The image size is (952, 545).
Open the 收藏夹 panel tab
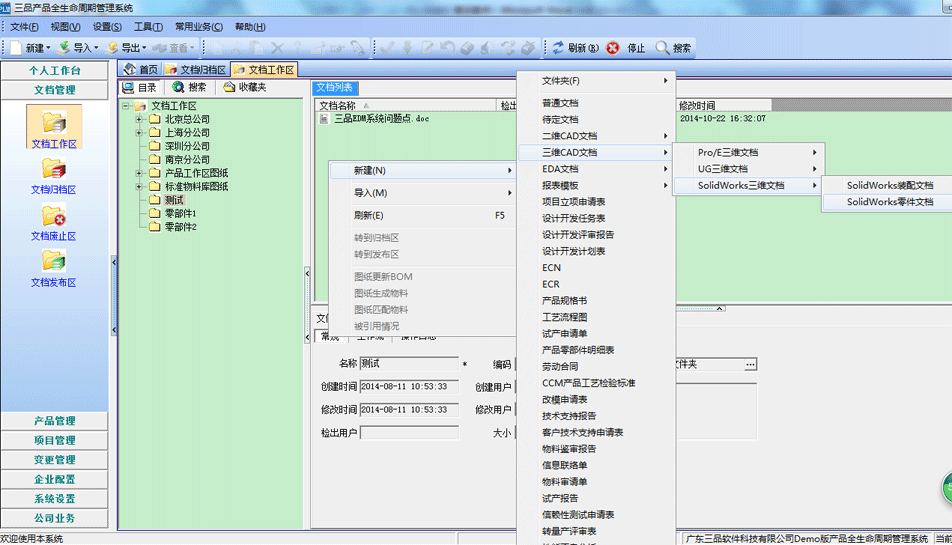pyautogui.click(x=244, y=87)
